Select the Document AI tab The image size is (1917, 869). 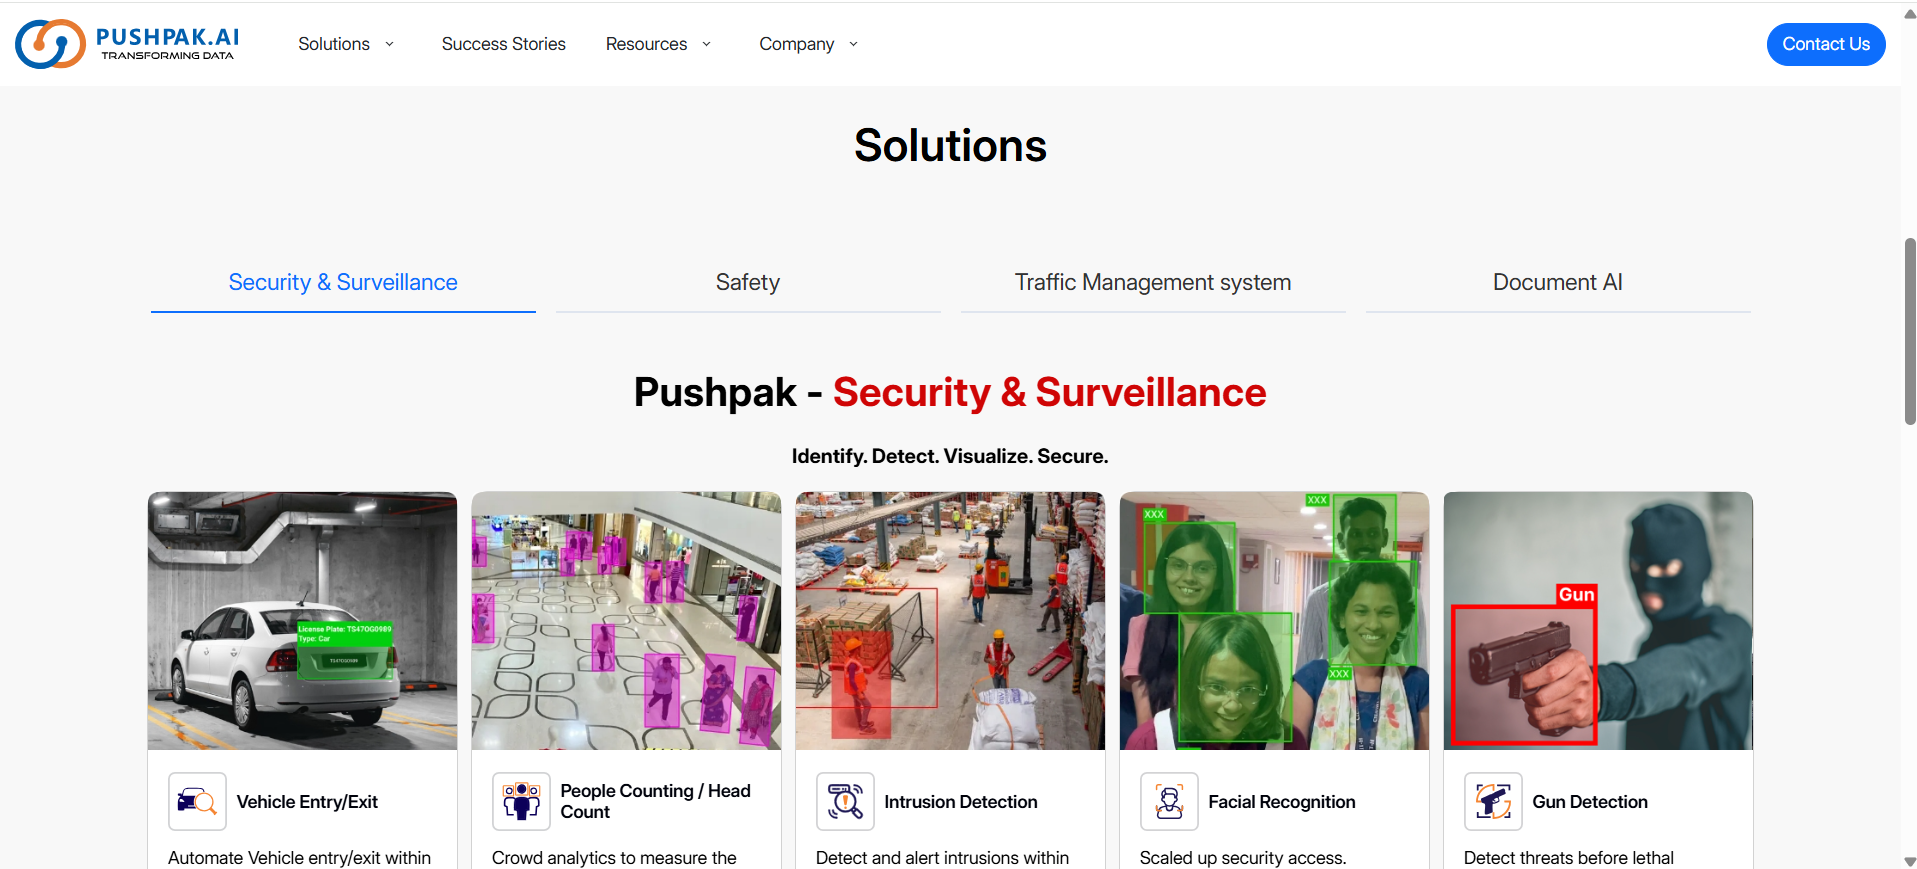click(1558, 283)
